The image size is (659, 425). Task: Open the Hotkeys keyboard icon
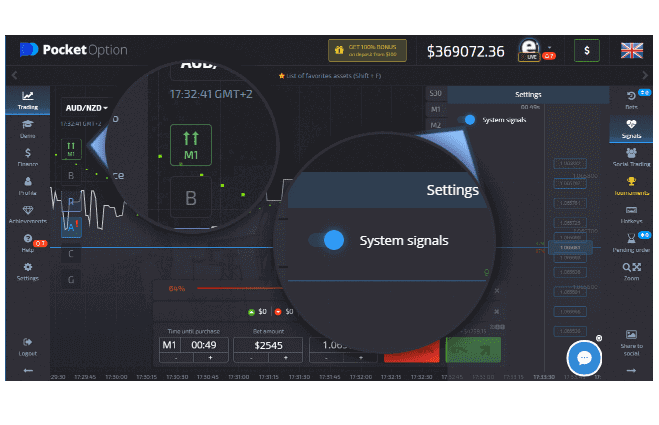click(631, 214)
